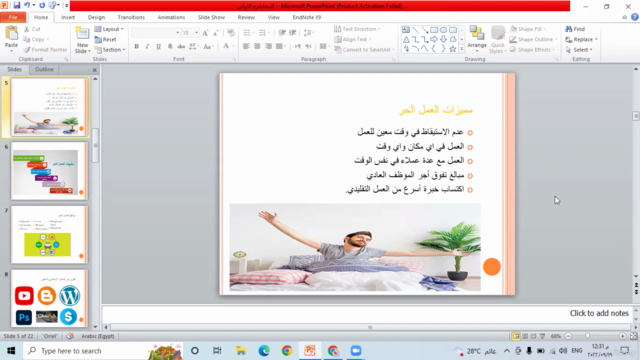Start Slide Show from status bar
The height and width of the screenshot is (360, 640).
coord(542,336)
